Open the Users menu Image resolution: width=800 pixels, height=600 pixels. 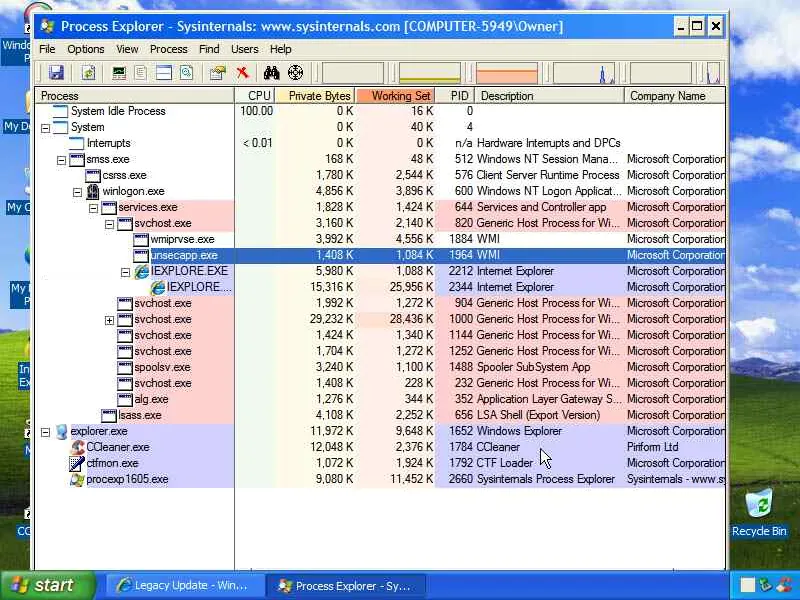244,49
